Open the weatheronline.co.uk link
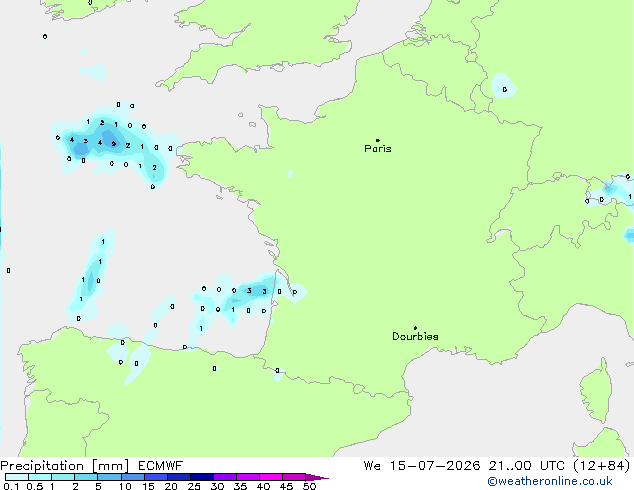The width and height of the screenshot is (634, 490). click(x=550, y=481)
